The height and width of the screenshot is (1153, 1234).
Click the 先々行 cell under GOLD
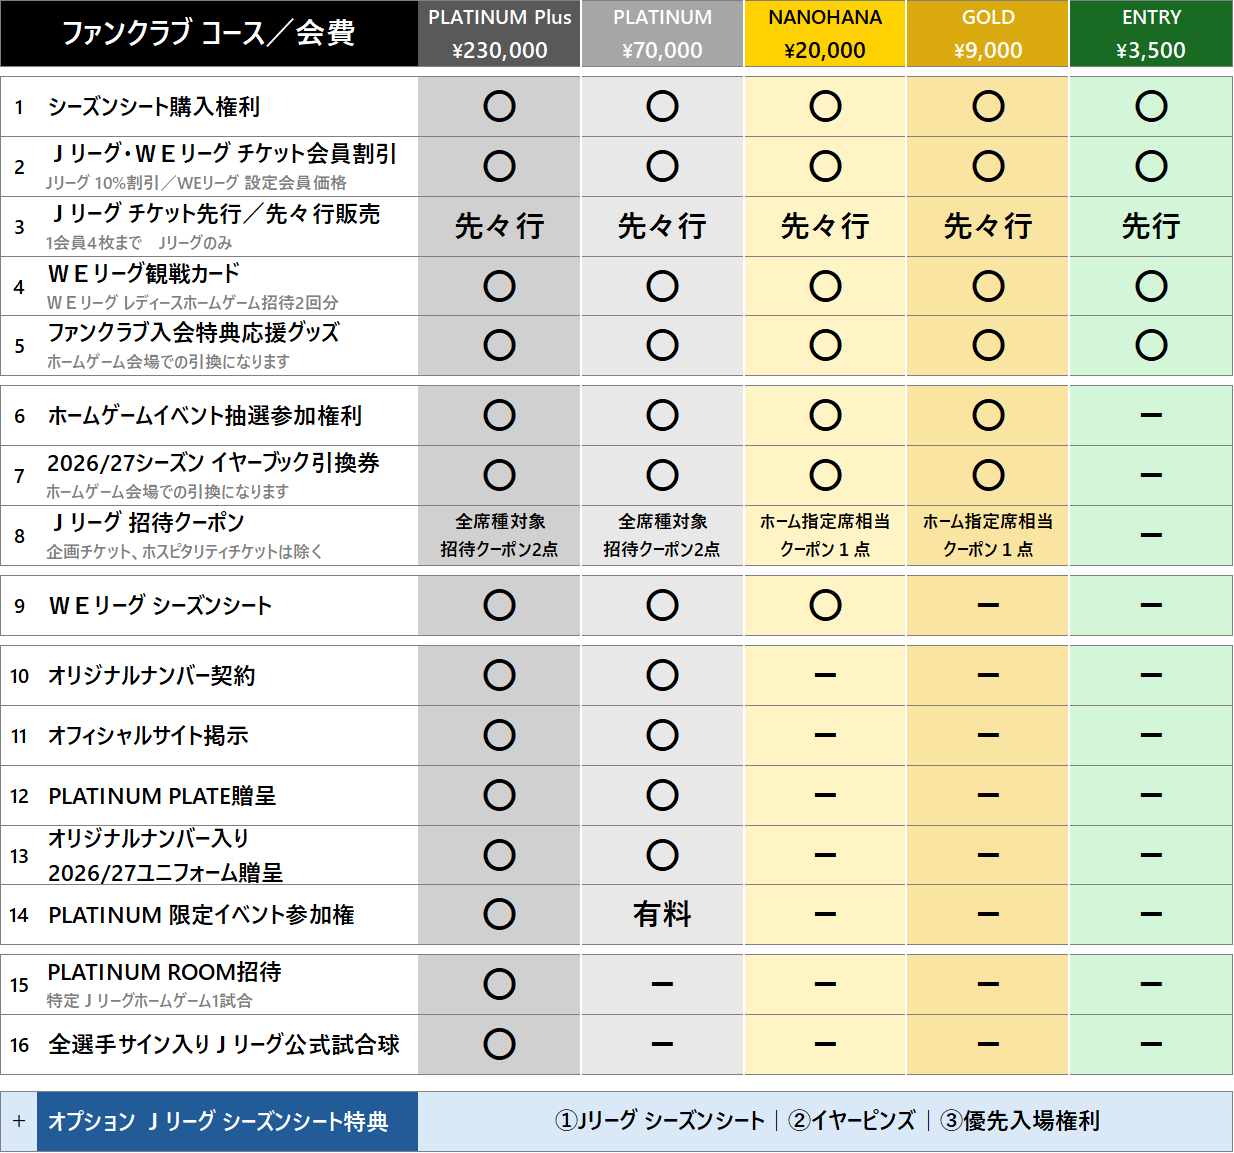(x=988, y=226)
